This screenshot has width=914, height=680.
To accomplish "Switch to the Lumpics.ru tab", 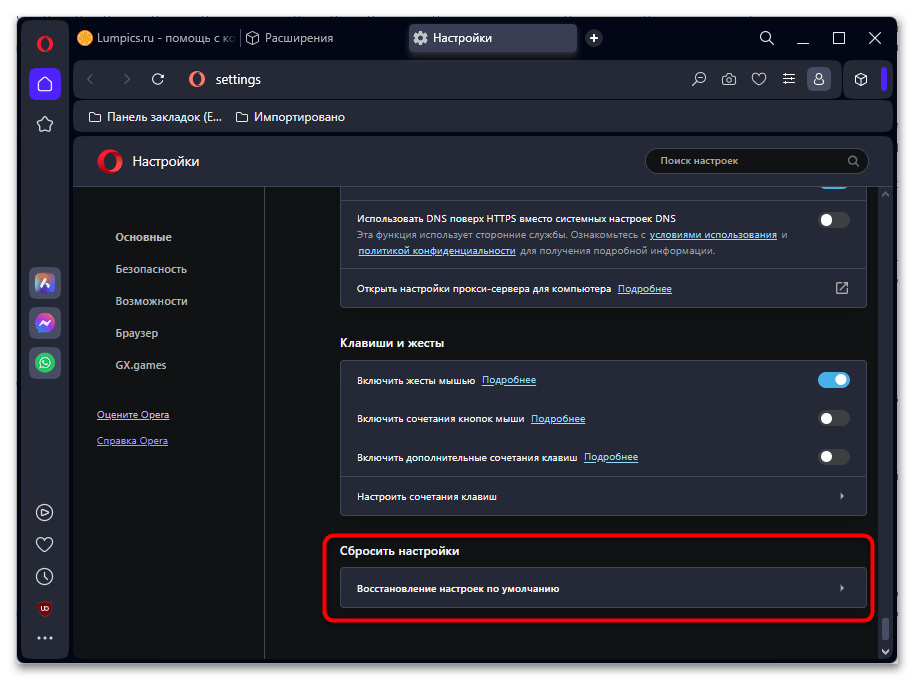I will point(156,38).
